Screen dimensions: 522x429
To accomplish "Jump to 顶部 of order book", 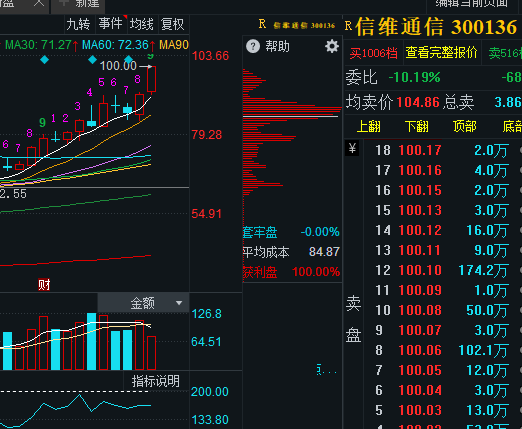I will click(x=465, y=126).
